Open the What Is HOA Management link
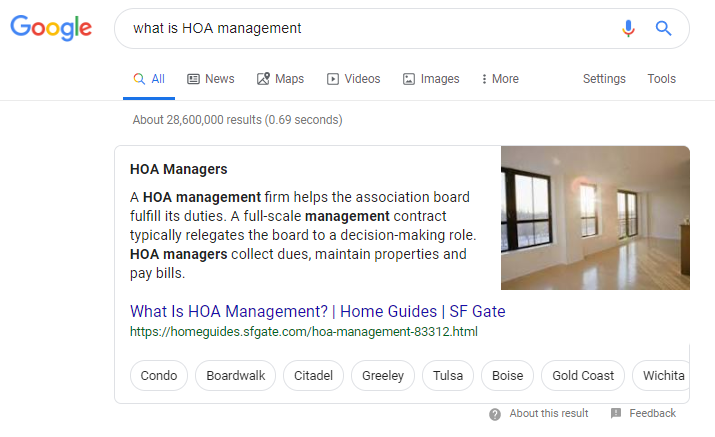715x437 pixels. [x=318, y=311]
